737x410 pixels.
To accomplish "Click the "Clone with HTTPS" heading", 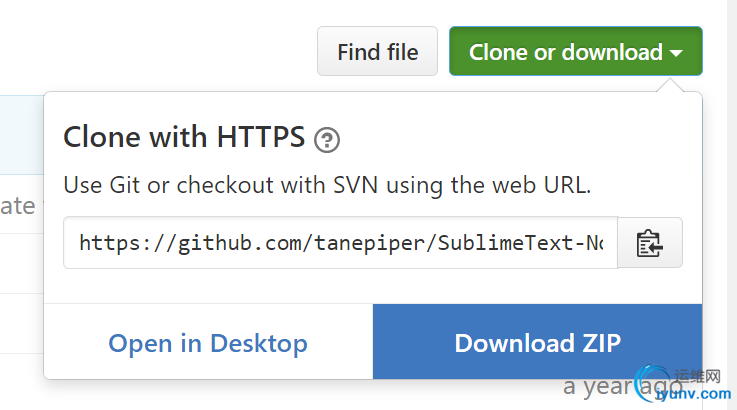I will click(x=184, y=138).
